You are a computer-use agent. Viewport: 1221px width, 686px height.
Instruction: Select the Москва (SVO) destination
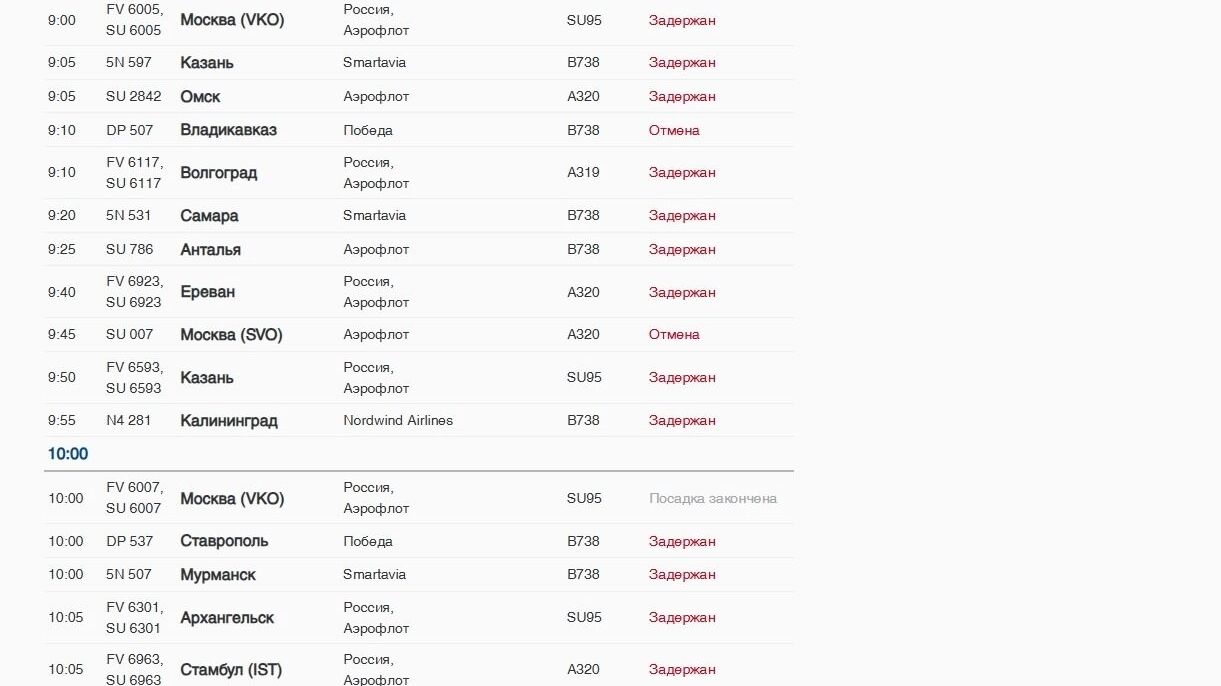pos(231,335)
